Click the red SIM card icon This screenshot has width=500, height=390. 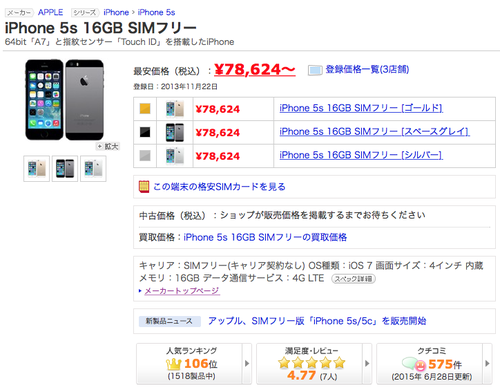pyautogui.click(x=144, y=187)
